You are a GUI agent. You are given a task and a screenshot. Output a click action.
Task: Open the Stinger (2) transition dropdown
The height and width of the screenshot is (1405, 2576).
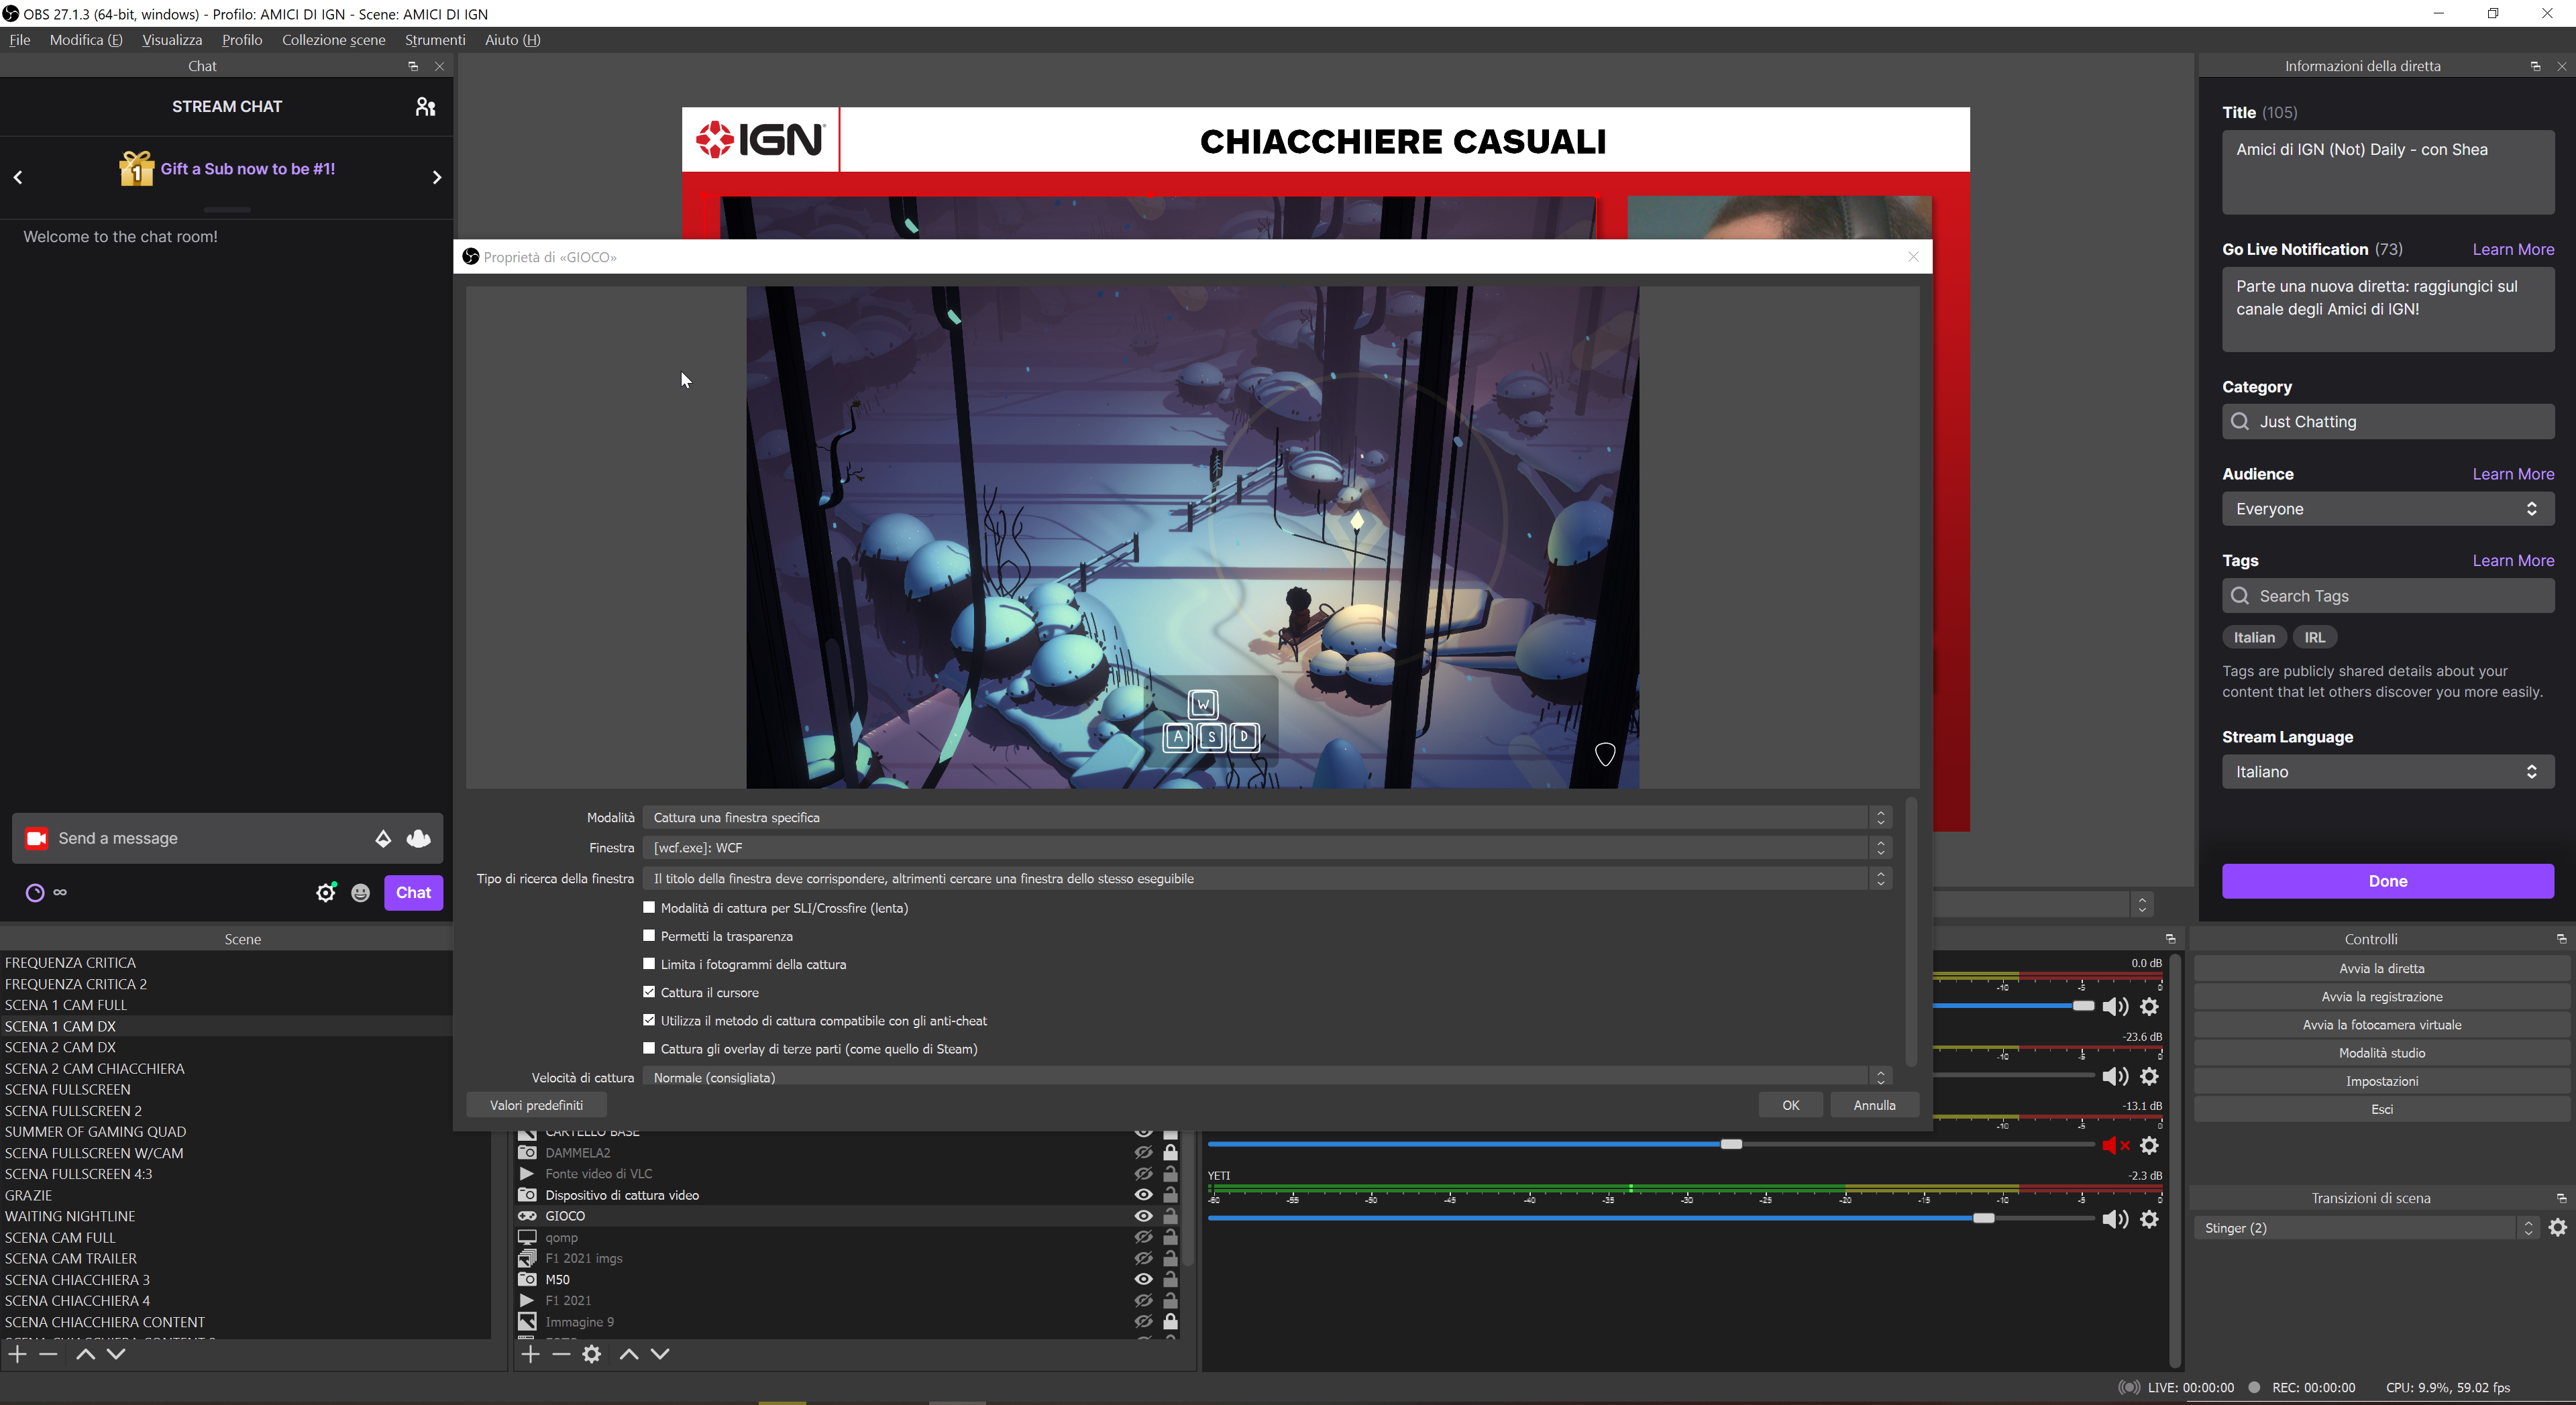pyautogui.click(x=2366, y=1227)
